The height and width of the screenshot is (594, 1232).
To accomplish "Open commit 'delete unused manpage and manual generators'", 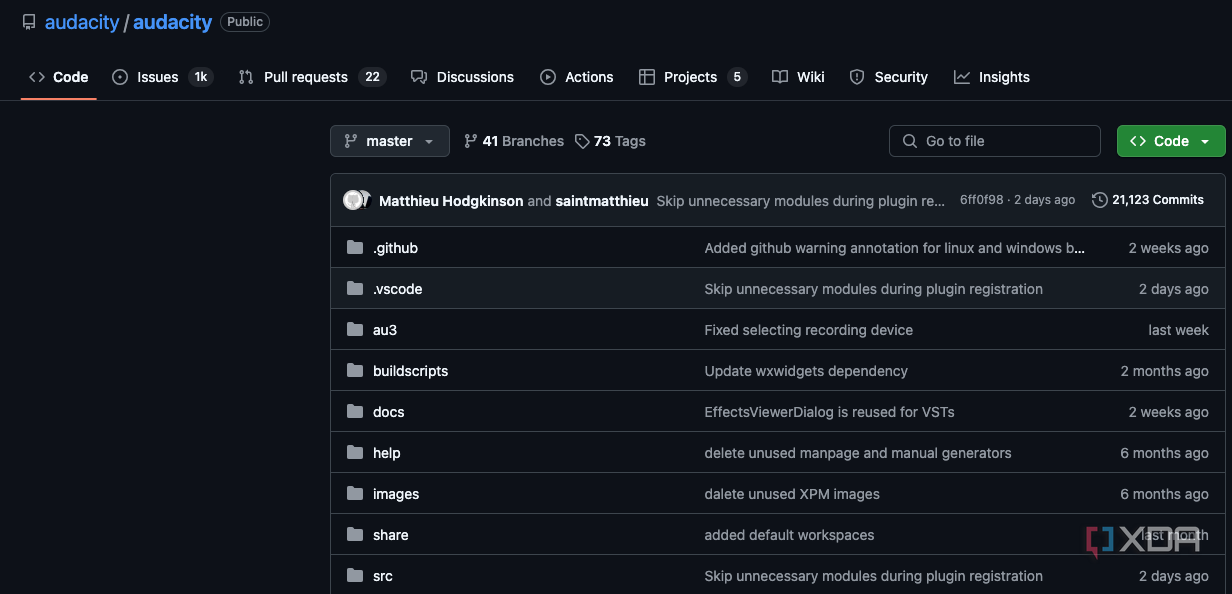I will [x=858, y=453].
